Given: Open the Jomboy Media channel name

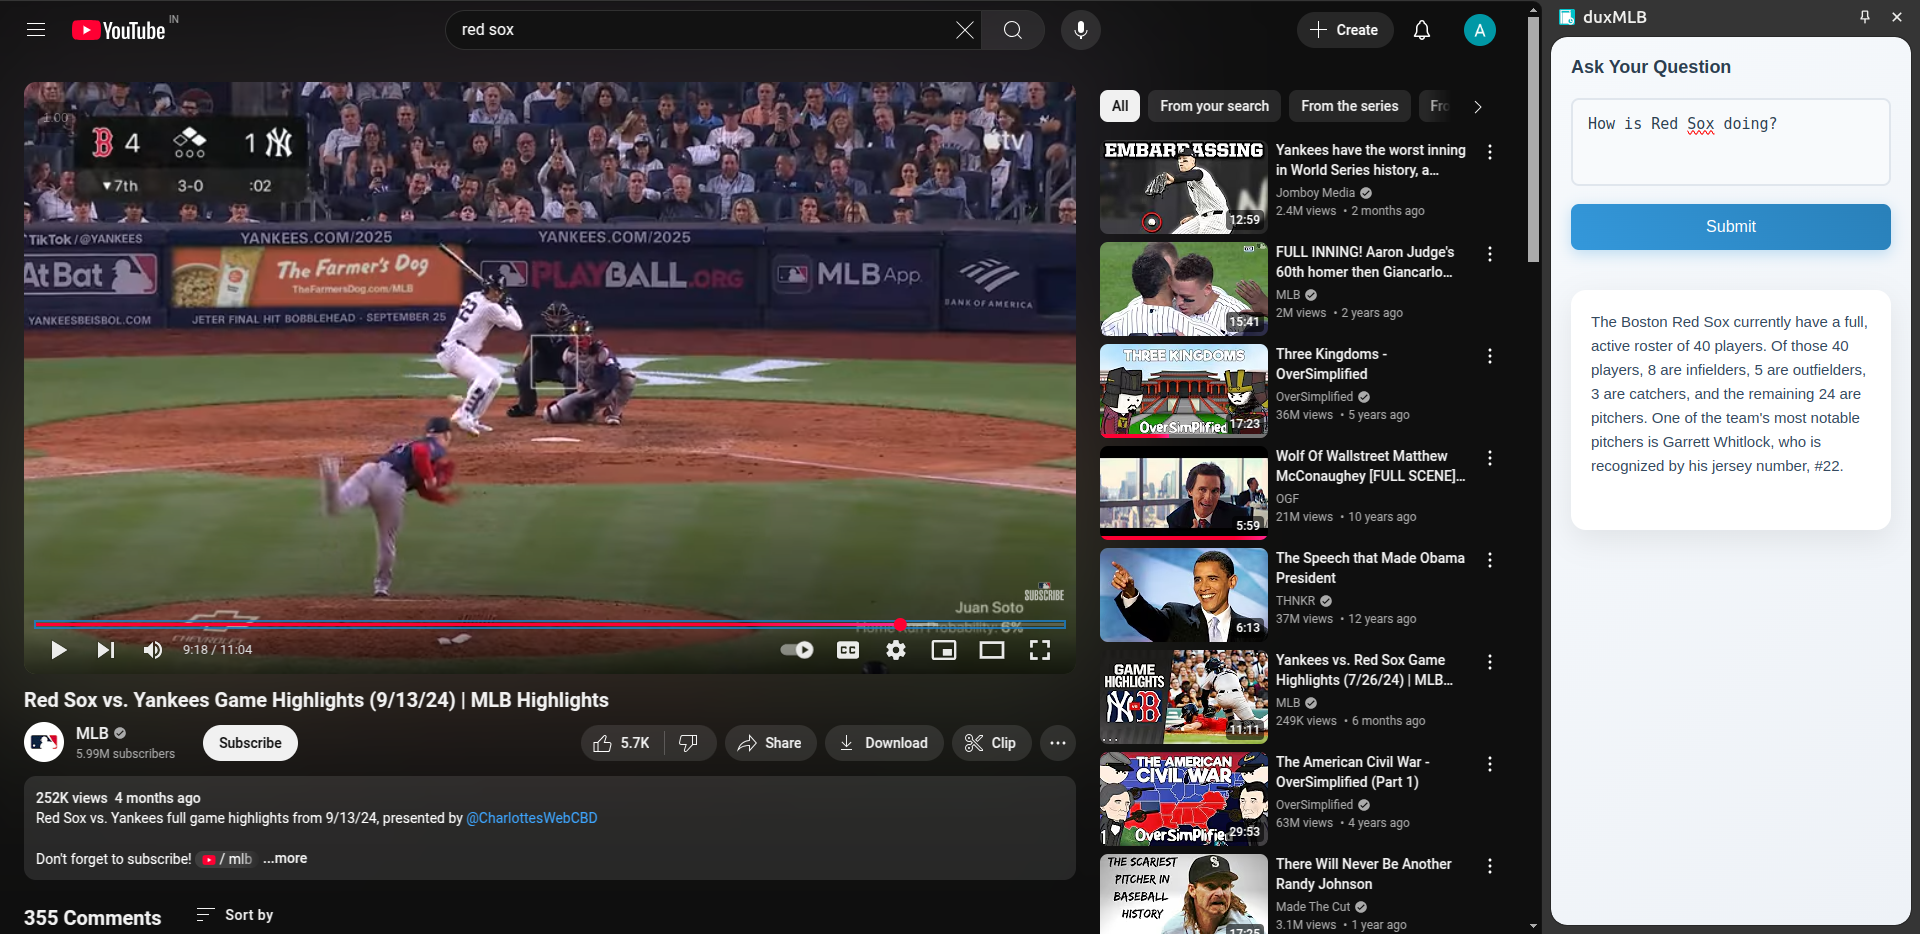Looking at the screenshot, I should click(1315, 193).
